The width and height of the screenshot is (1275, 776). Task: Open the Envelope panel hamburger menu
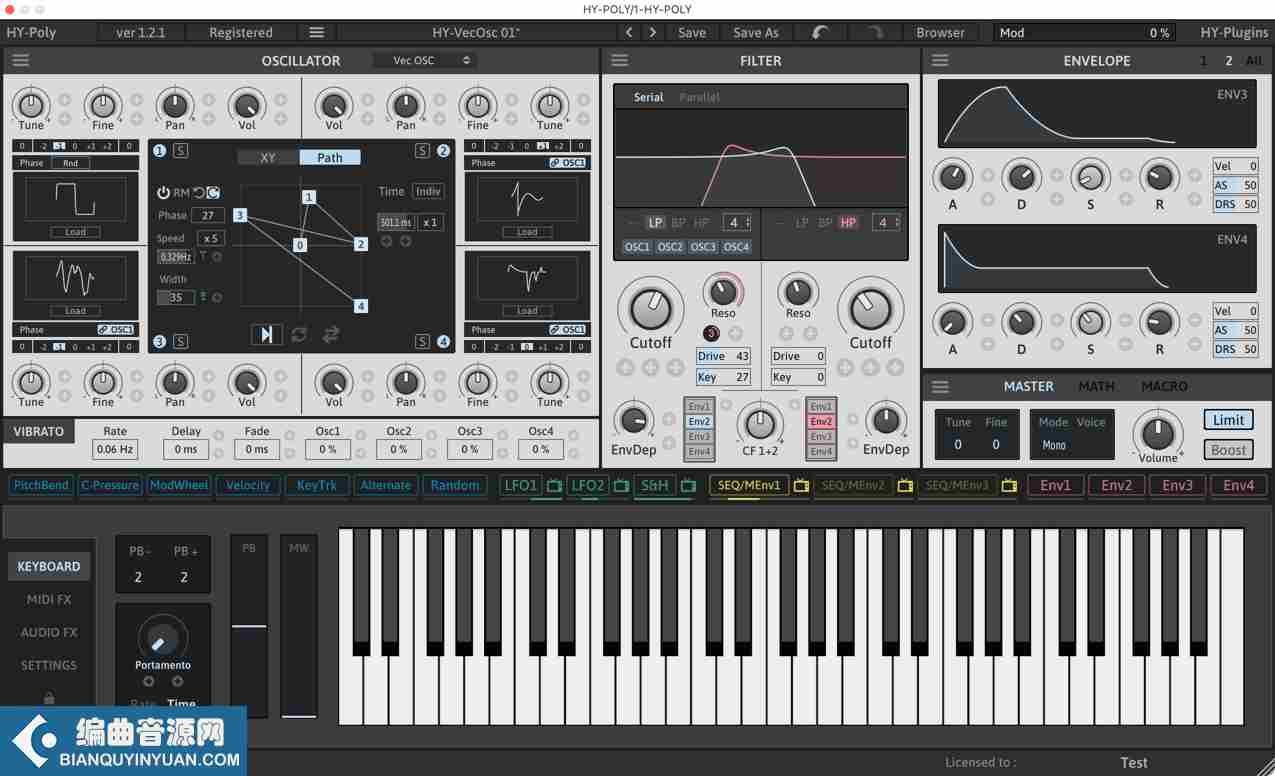pos(940,61)
